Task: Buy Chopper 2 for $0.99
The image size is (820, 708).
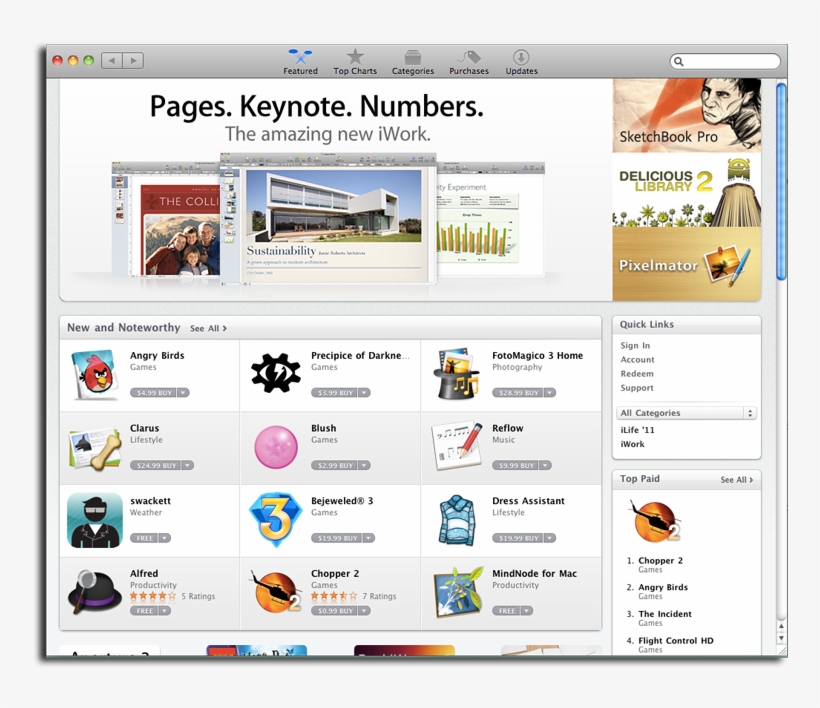Action: [334, 611]
